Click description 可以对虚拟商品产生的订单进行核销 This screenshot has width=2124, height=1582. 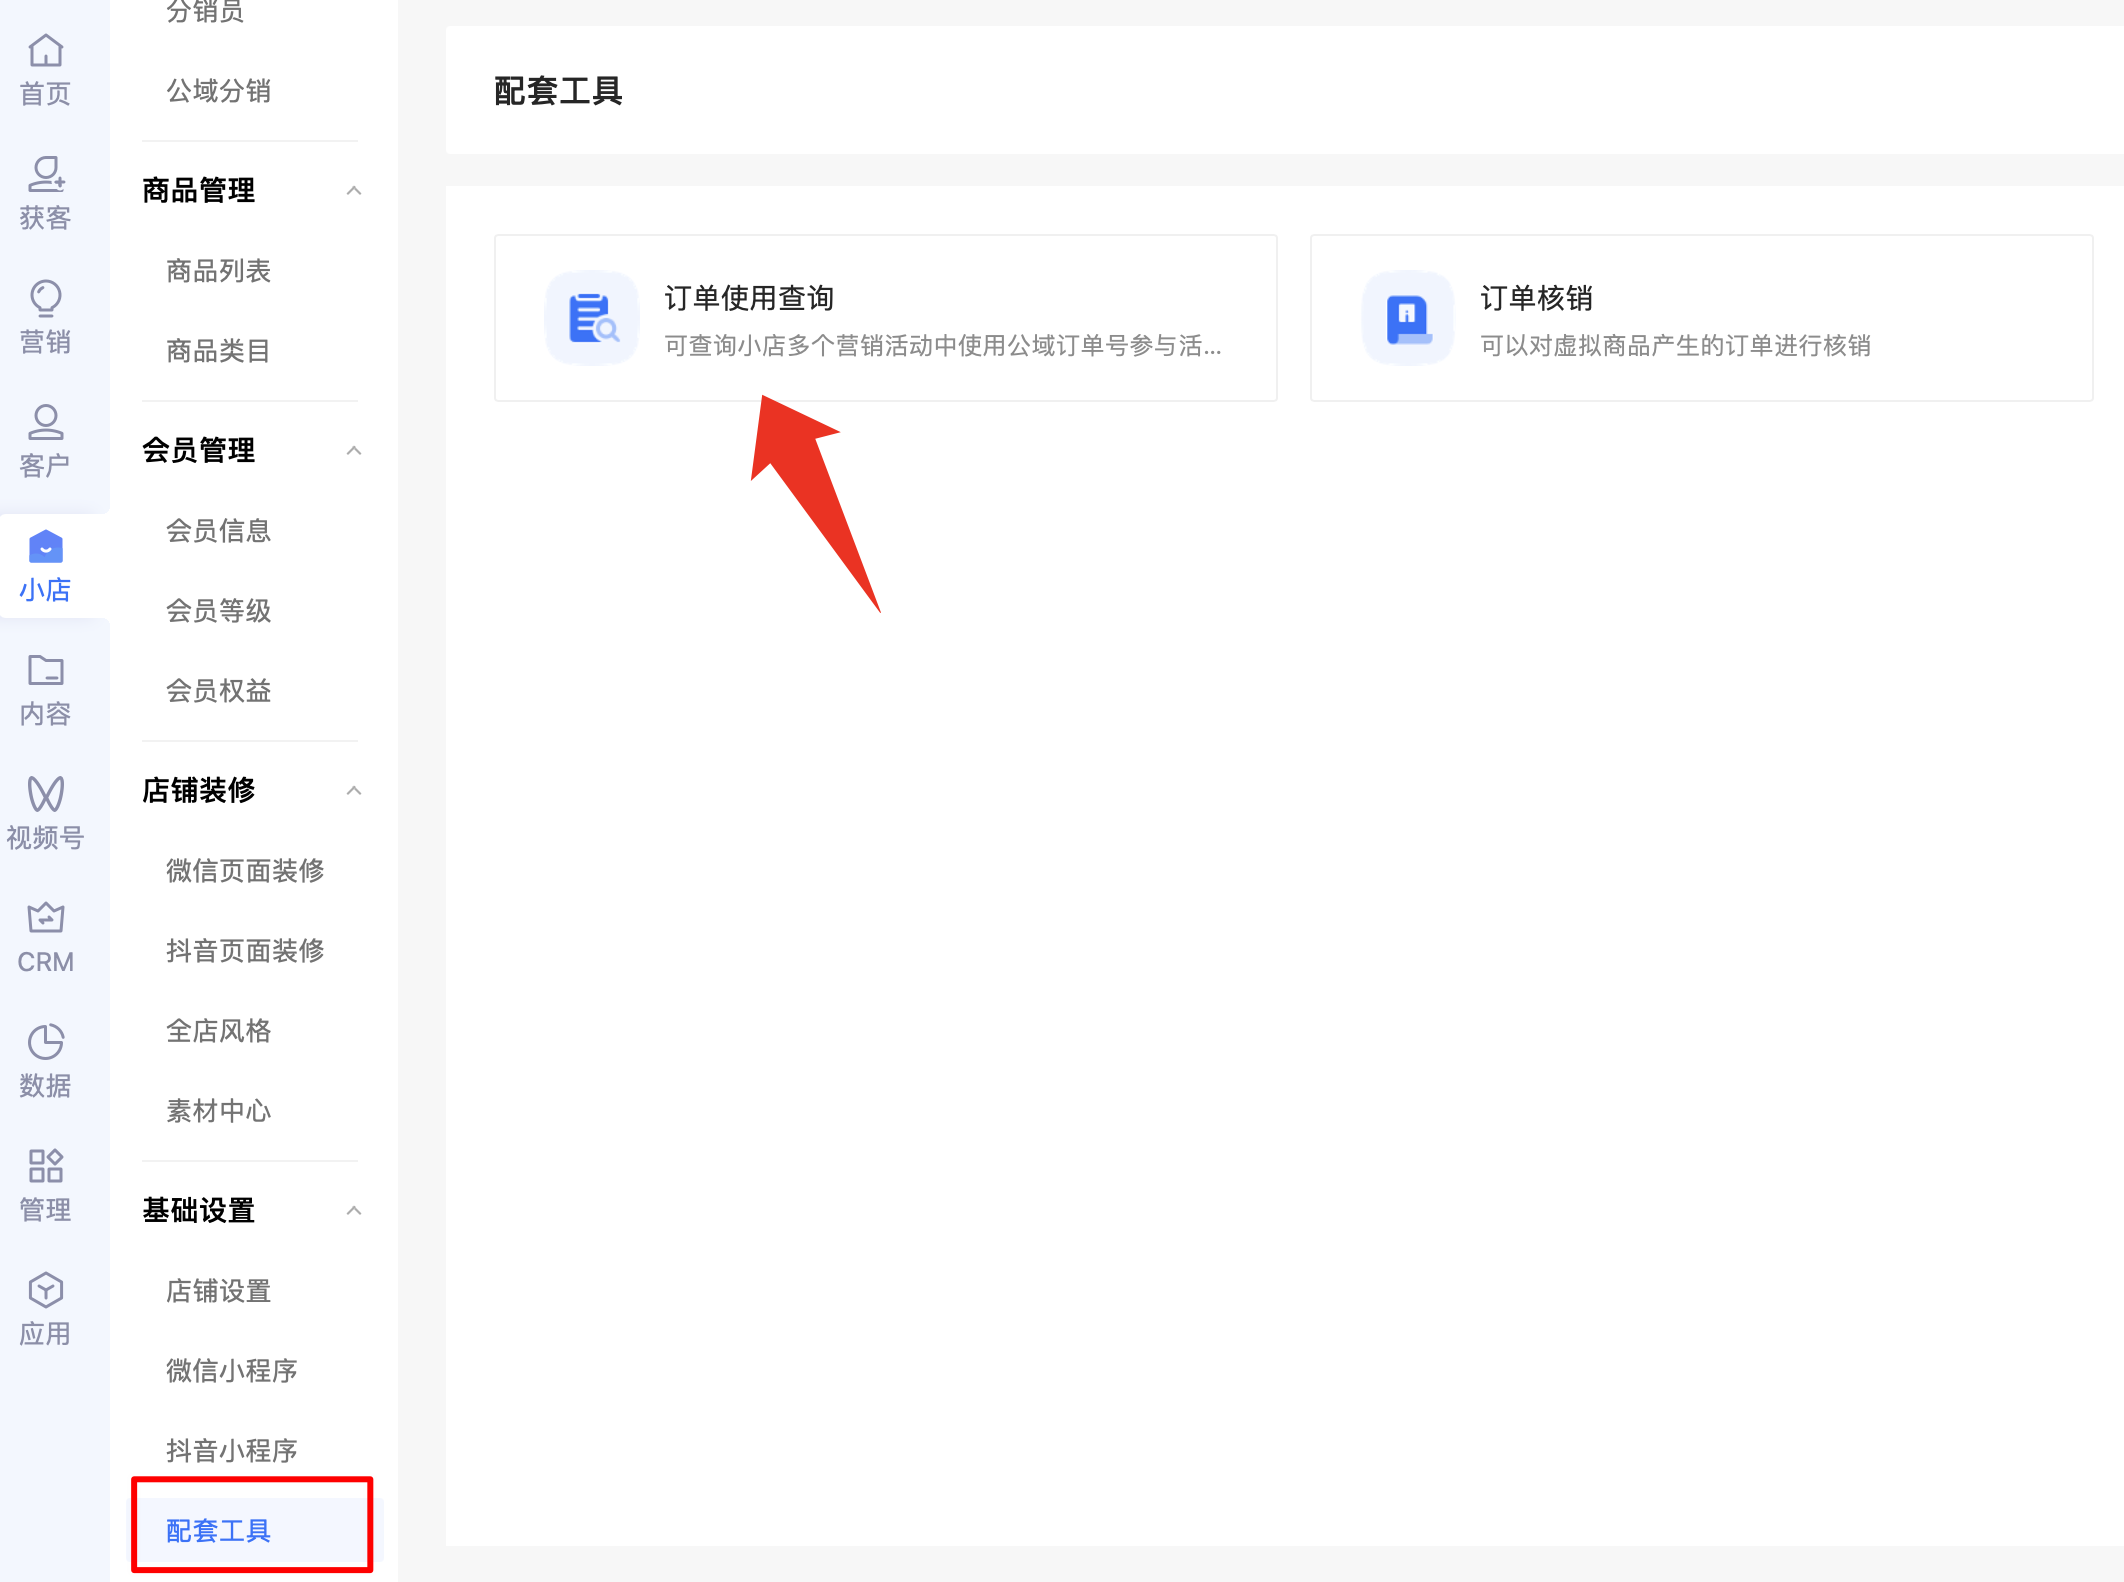coord(1676,346)
